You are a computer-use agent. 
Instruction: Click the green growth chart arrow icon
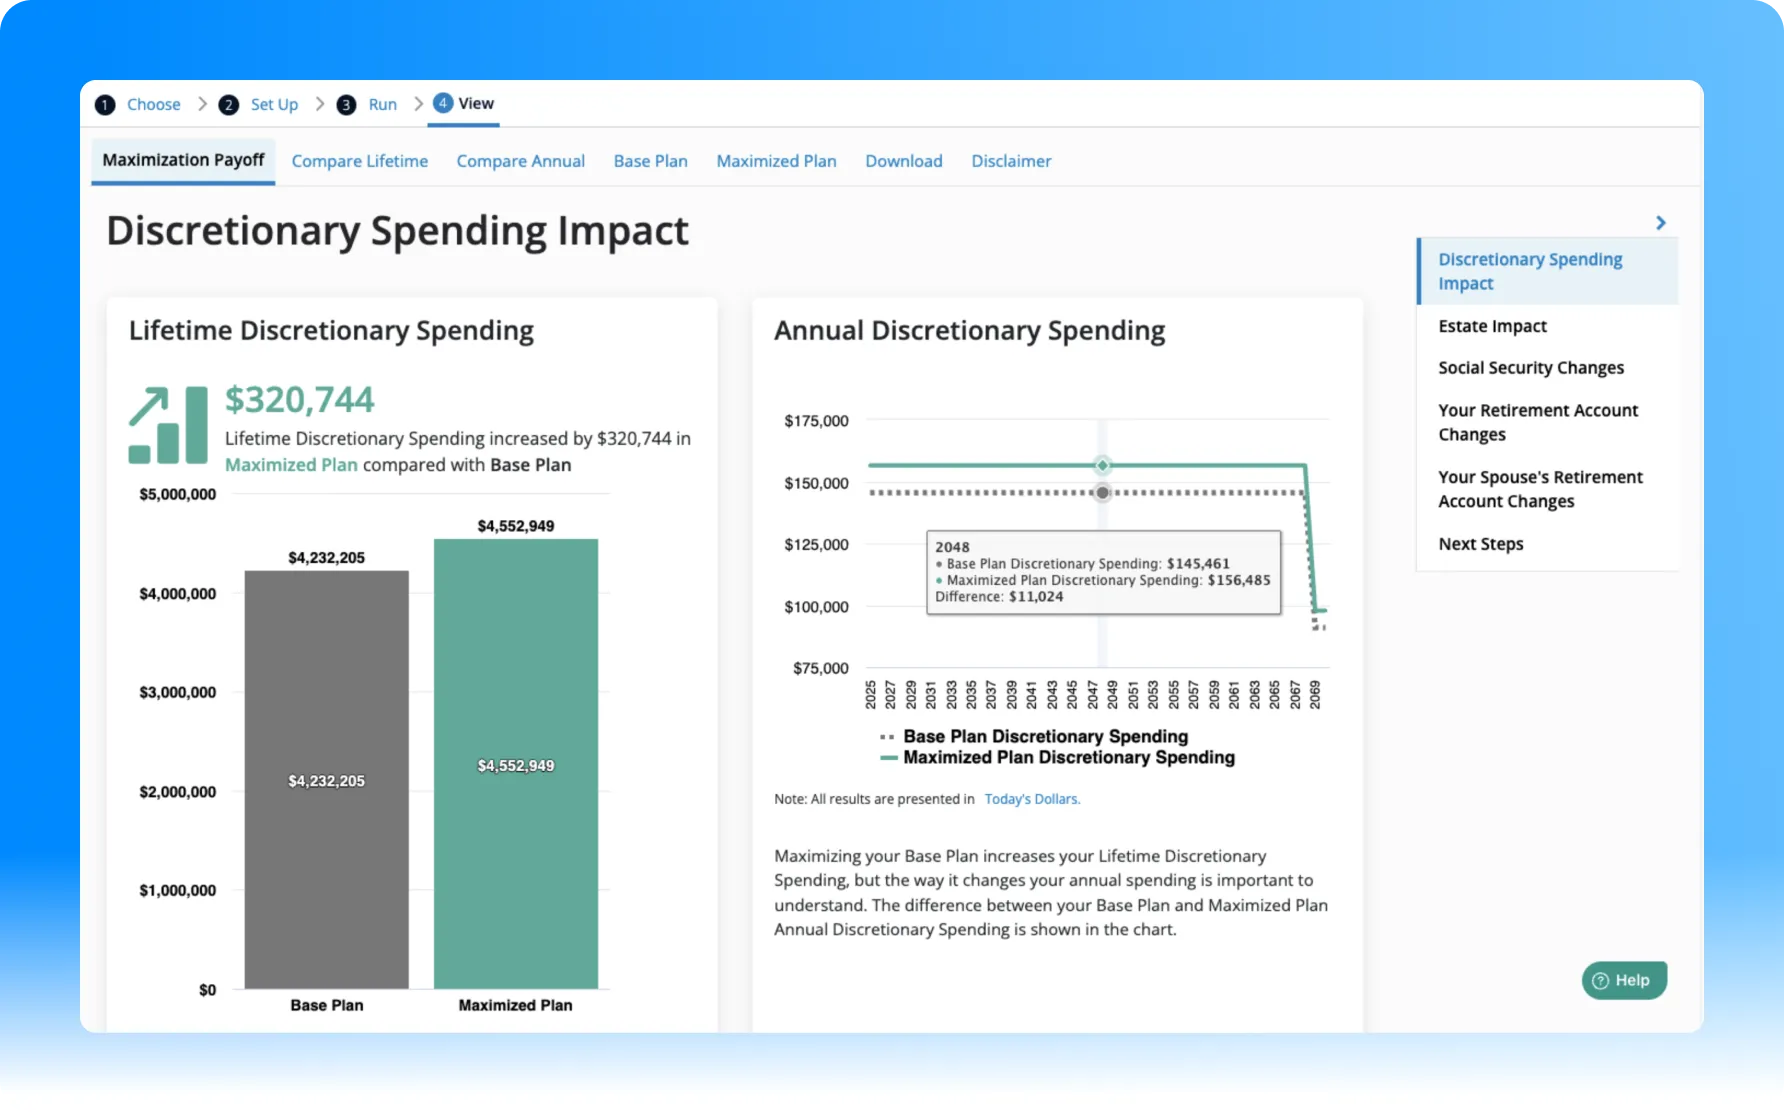click(x=168, y=425)
